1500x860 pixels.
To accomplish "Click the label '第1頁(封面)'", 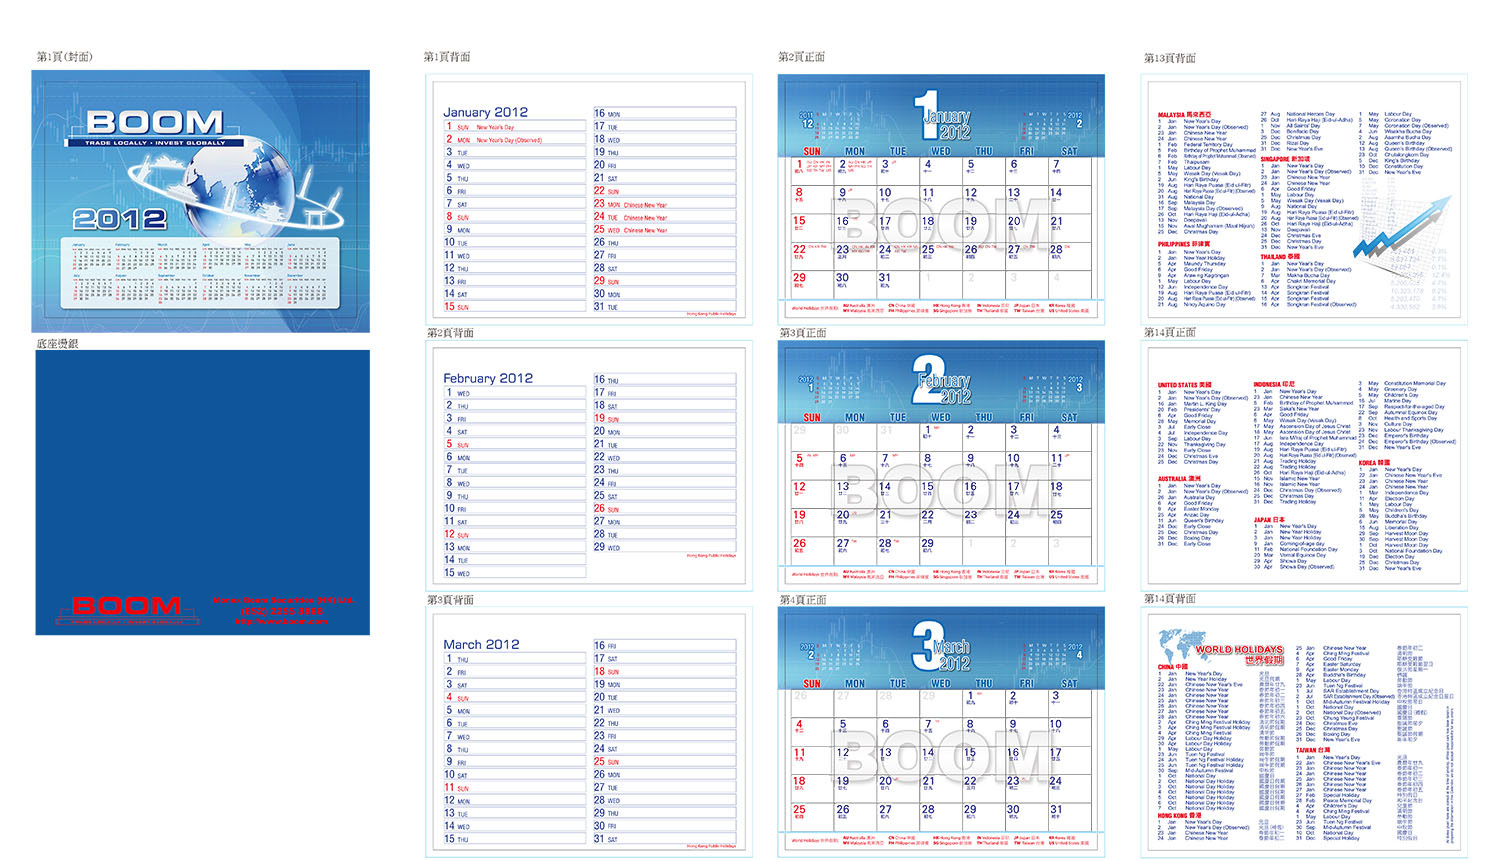I will [x=65, y=57].
